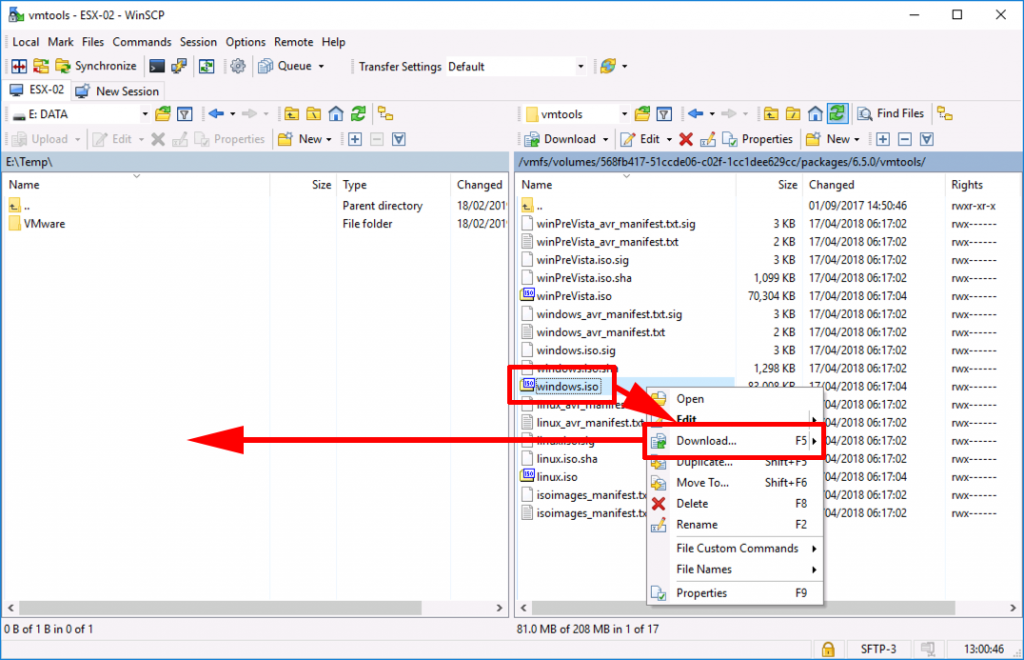This screenshot has width=1024, height=660.
Task: Click local Invert Selection icon
Action: pos(399,139)
